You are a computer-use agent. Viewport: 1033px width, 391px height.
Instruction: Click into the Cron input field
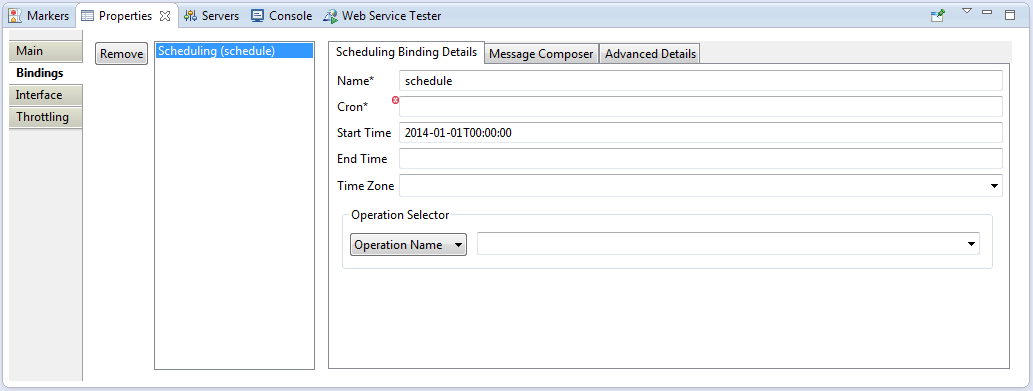(701, 107)
